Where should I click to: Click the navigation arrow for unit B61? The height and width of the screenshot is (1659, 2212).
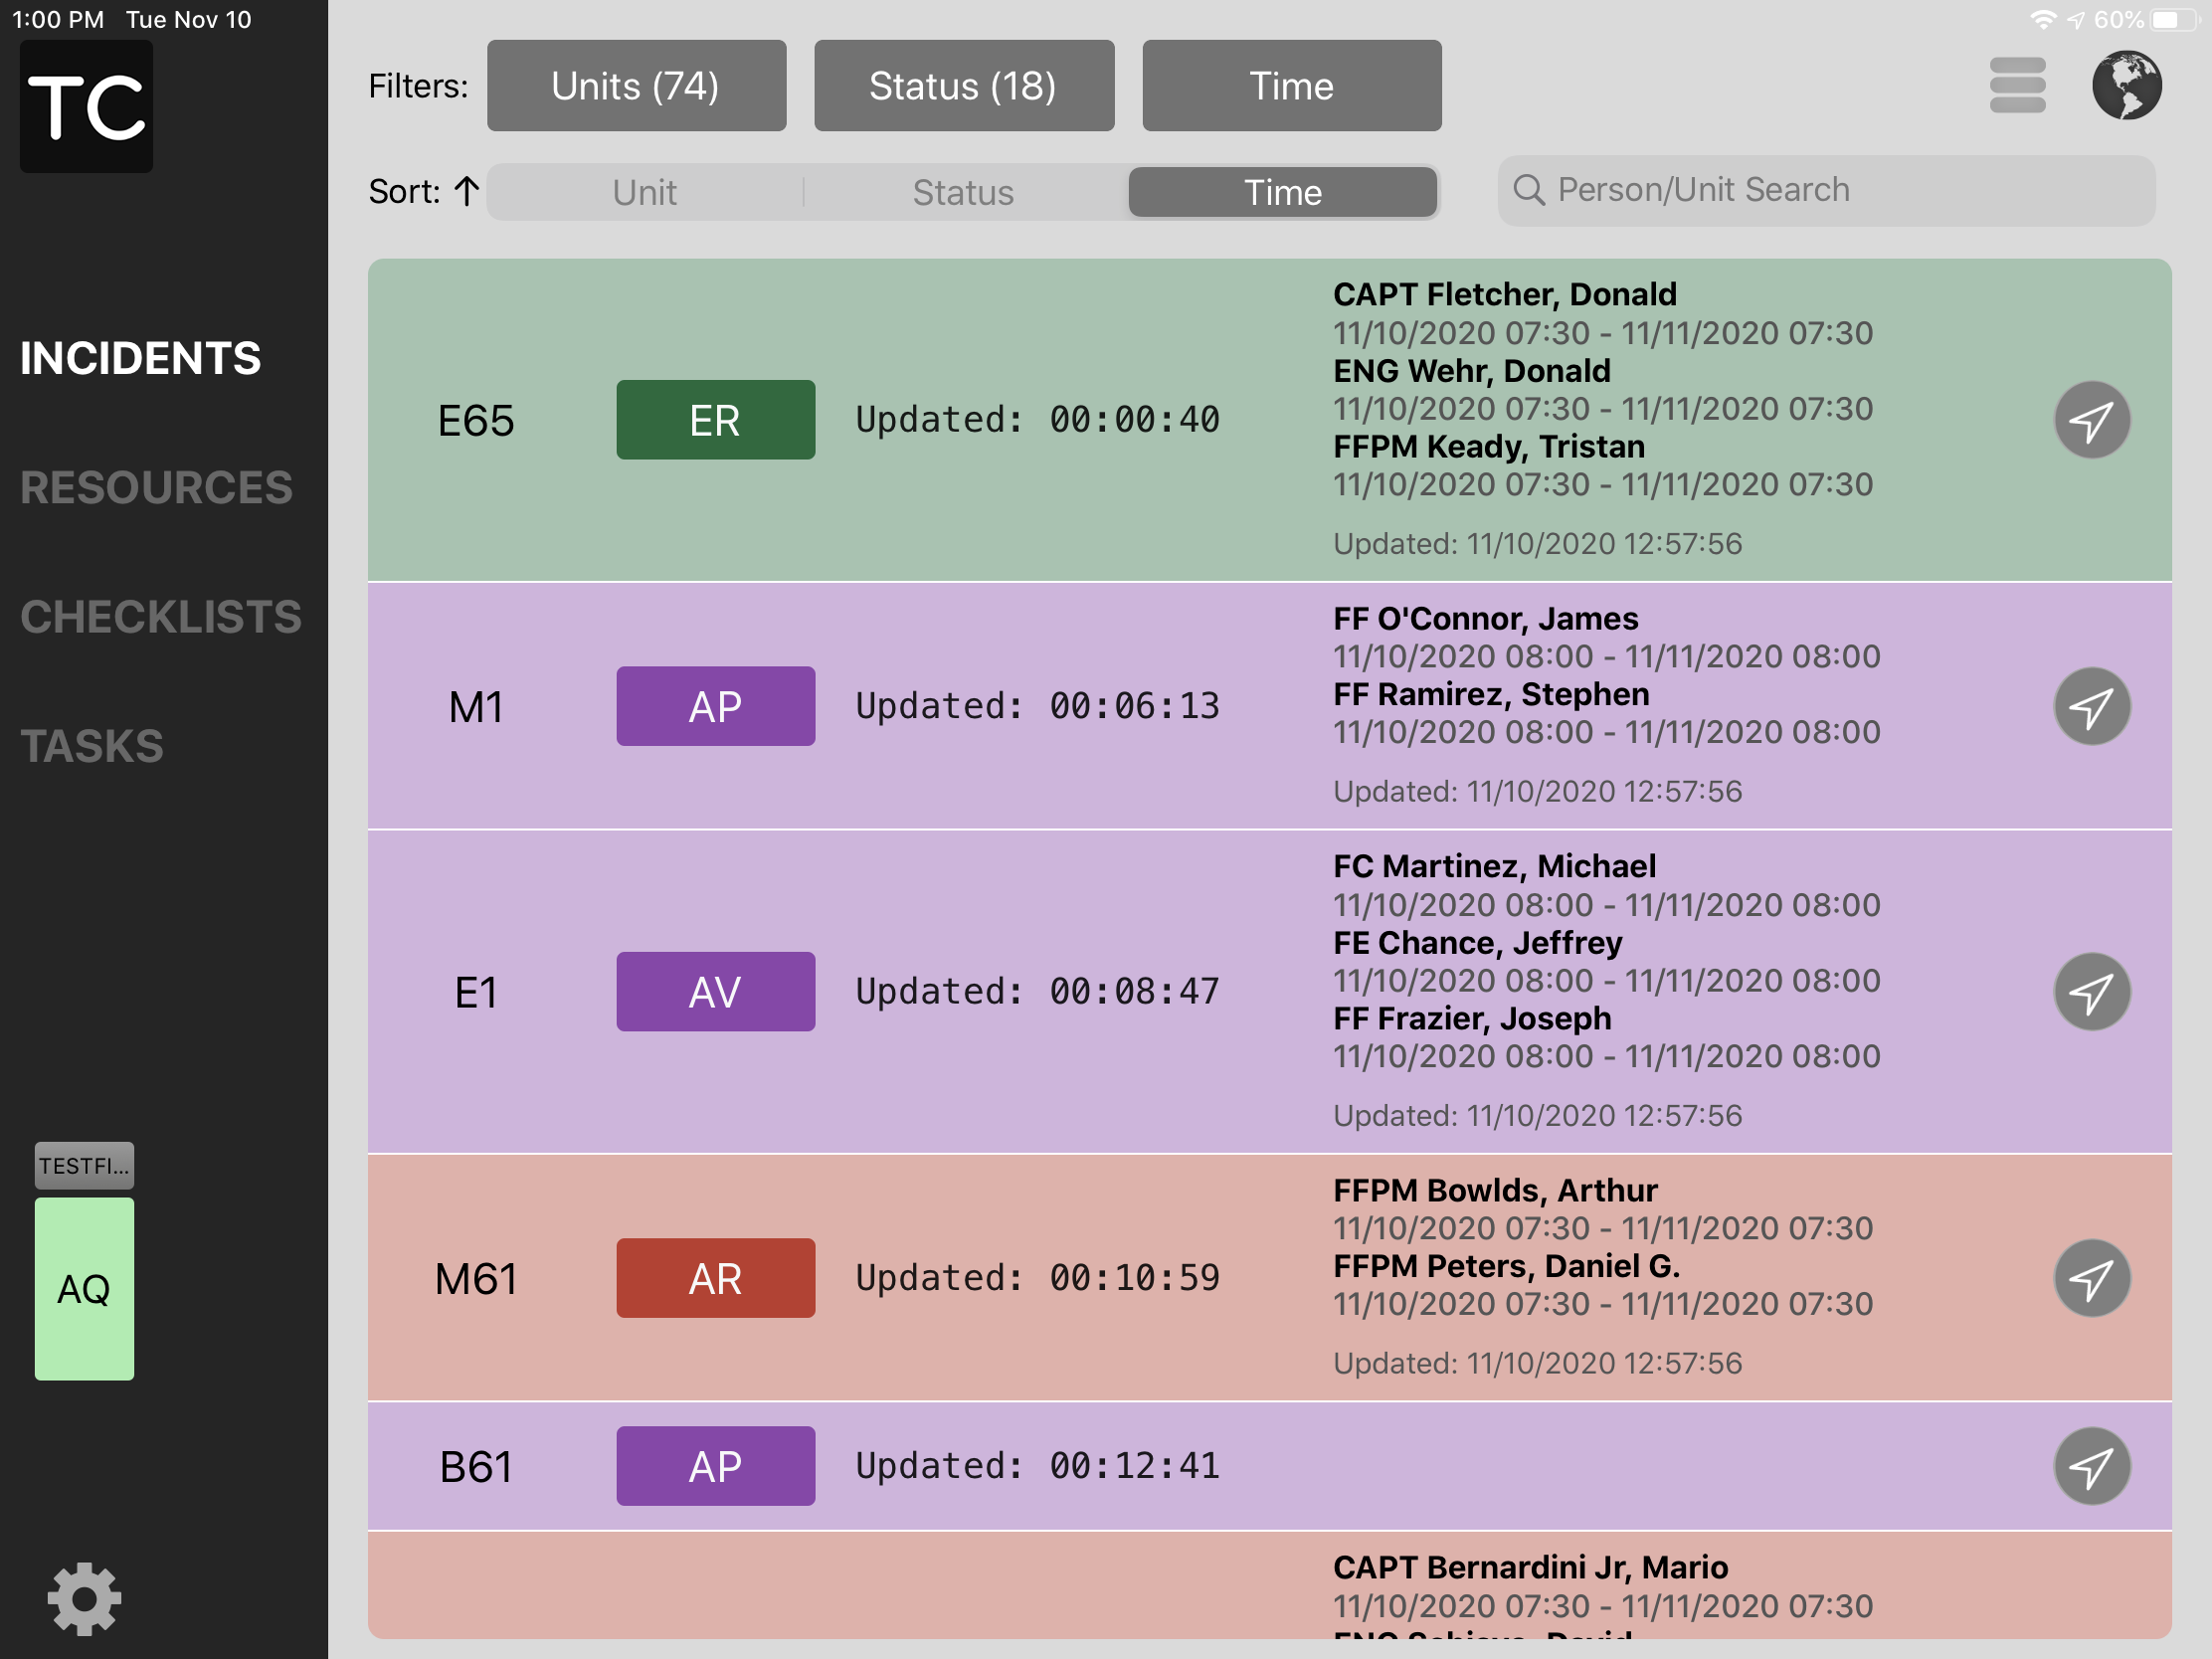2093,1466
